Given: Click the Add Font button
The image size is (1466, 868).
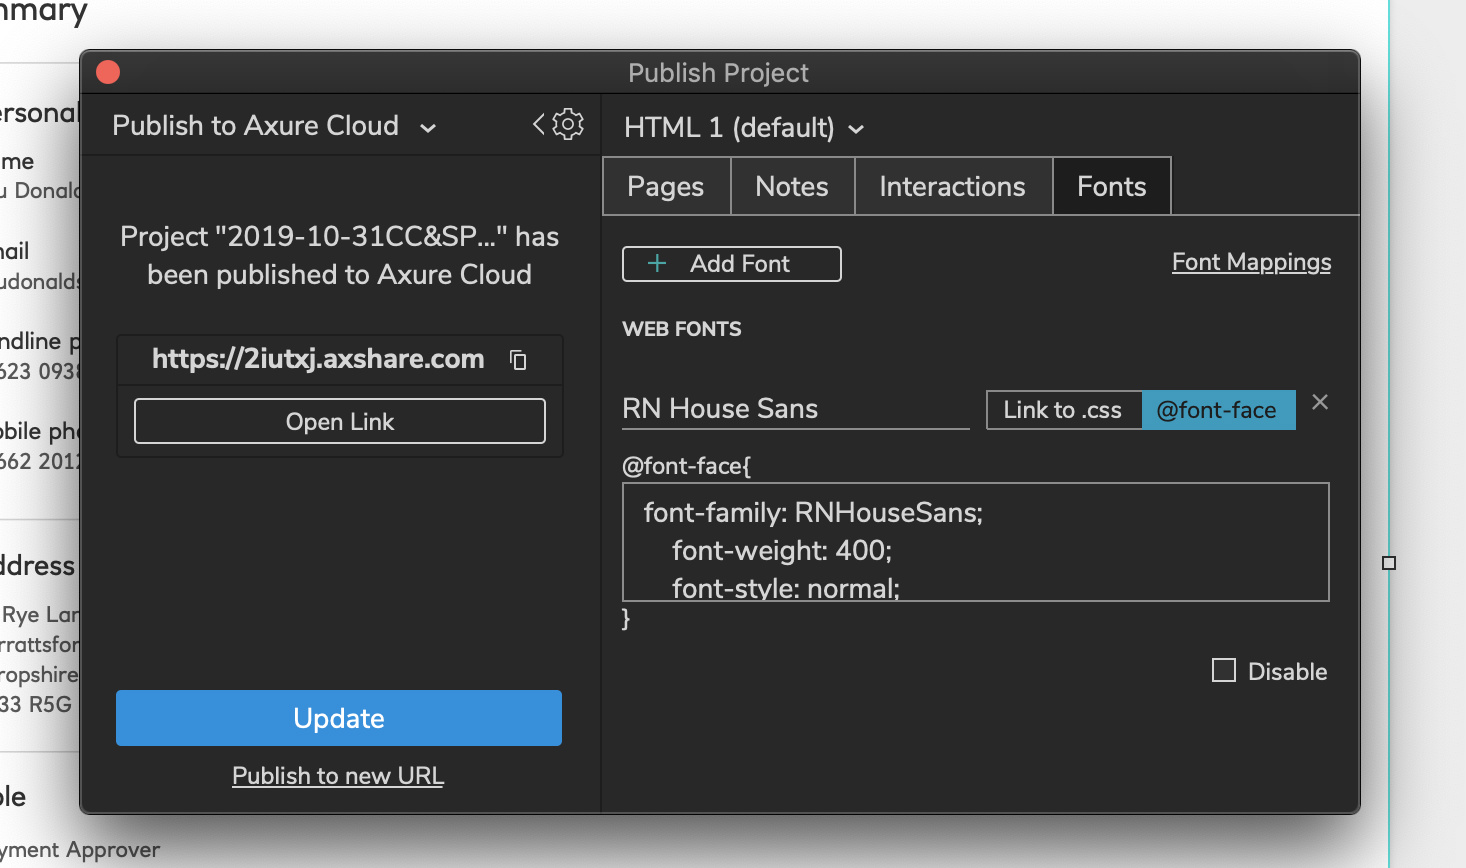Looking at the screenshot, I should pos(731,264).
